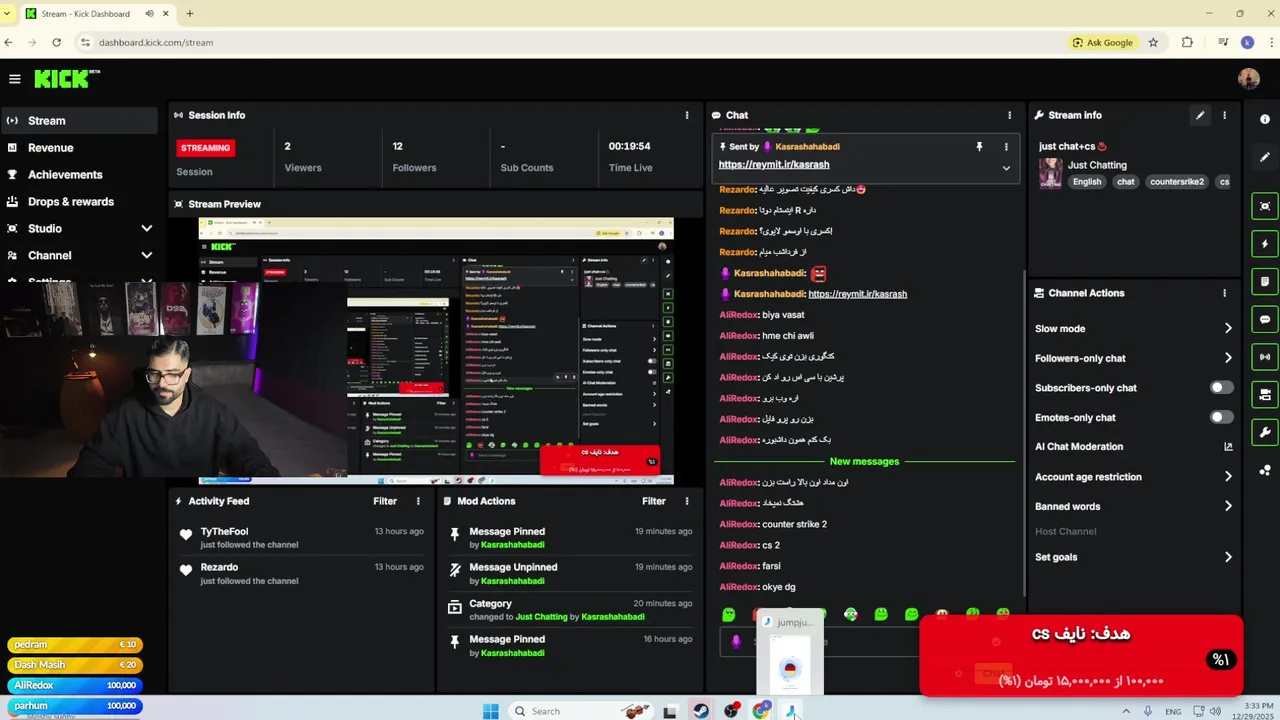Click the New messages divider in chat

pos(864,462)
